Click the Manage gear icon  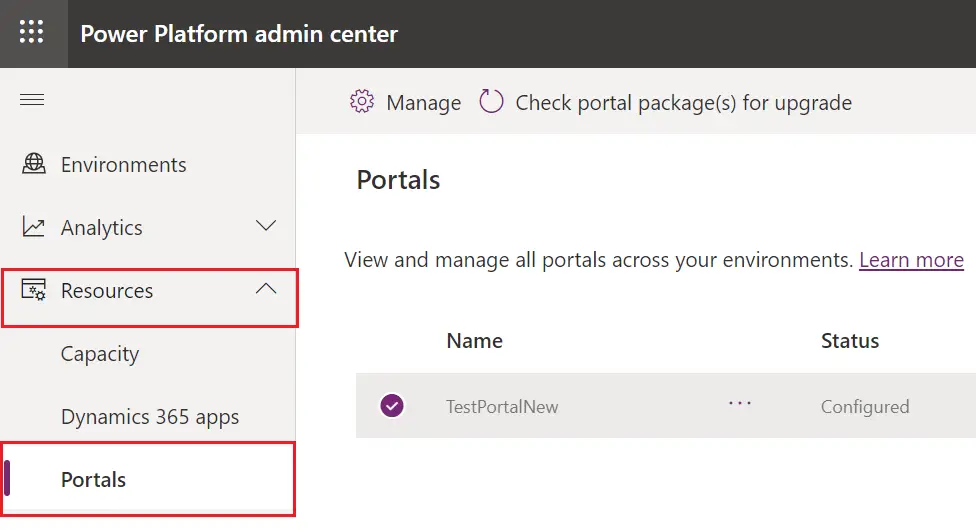pos(362,102)
